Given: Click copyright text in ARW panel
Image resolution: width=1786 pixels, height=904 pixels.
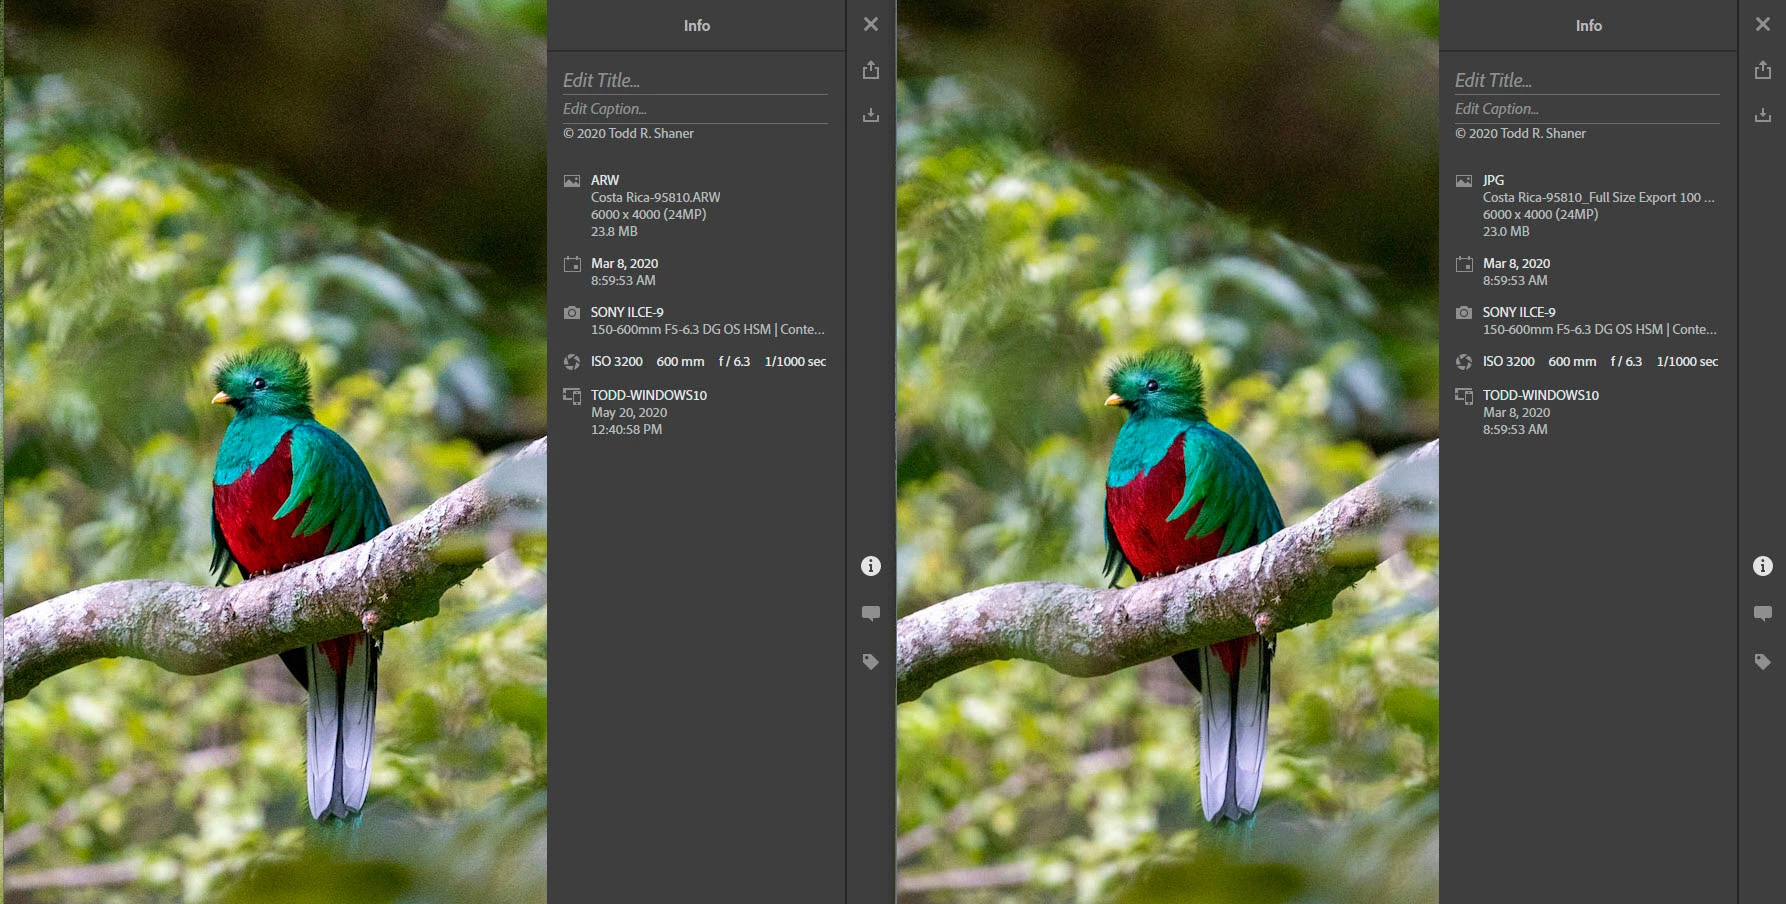Looking at the screenshot, I should point(628,133).
